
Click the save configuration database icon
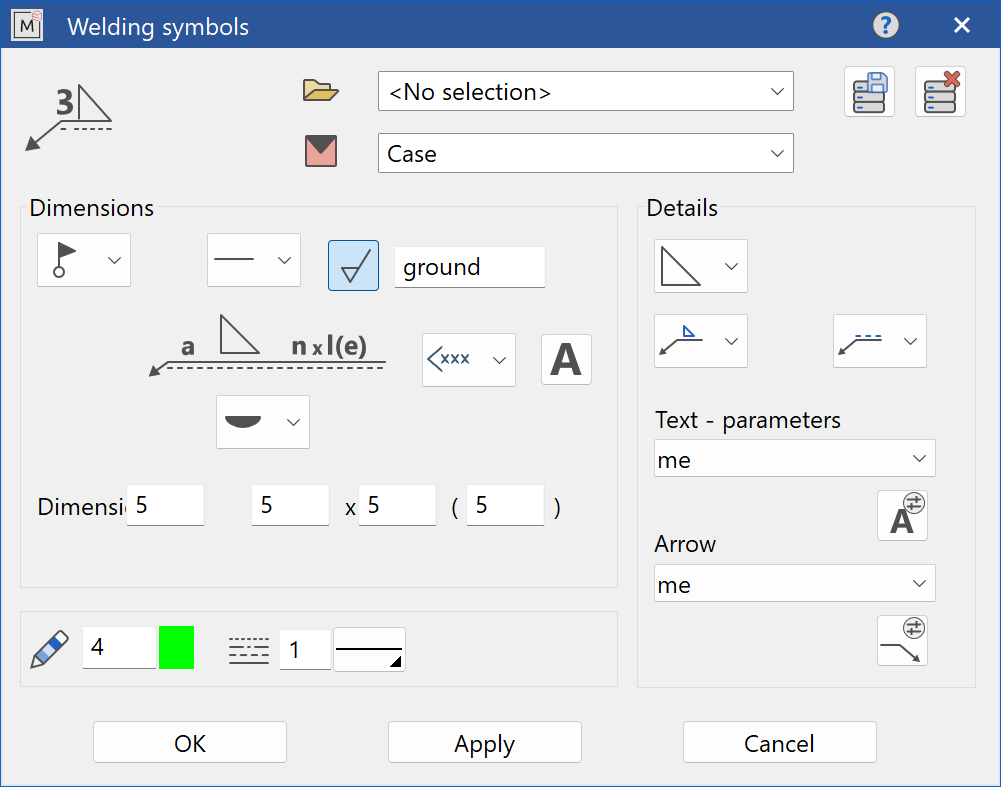pyautogui.click(x=869, y=91)
